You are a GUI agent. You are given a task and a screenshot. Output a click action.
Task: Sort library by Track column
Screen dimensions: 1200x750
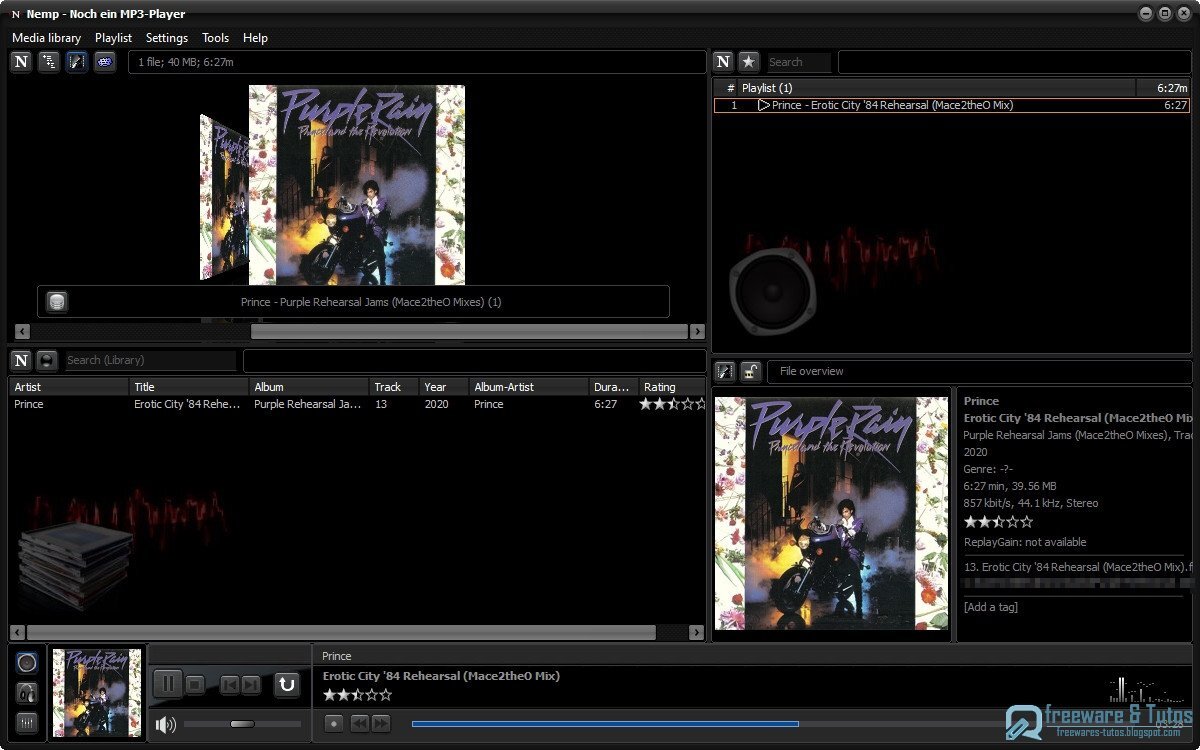(394, 387)
